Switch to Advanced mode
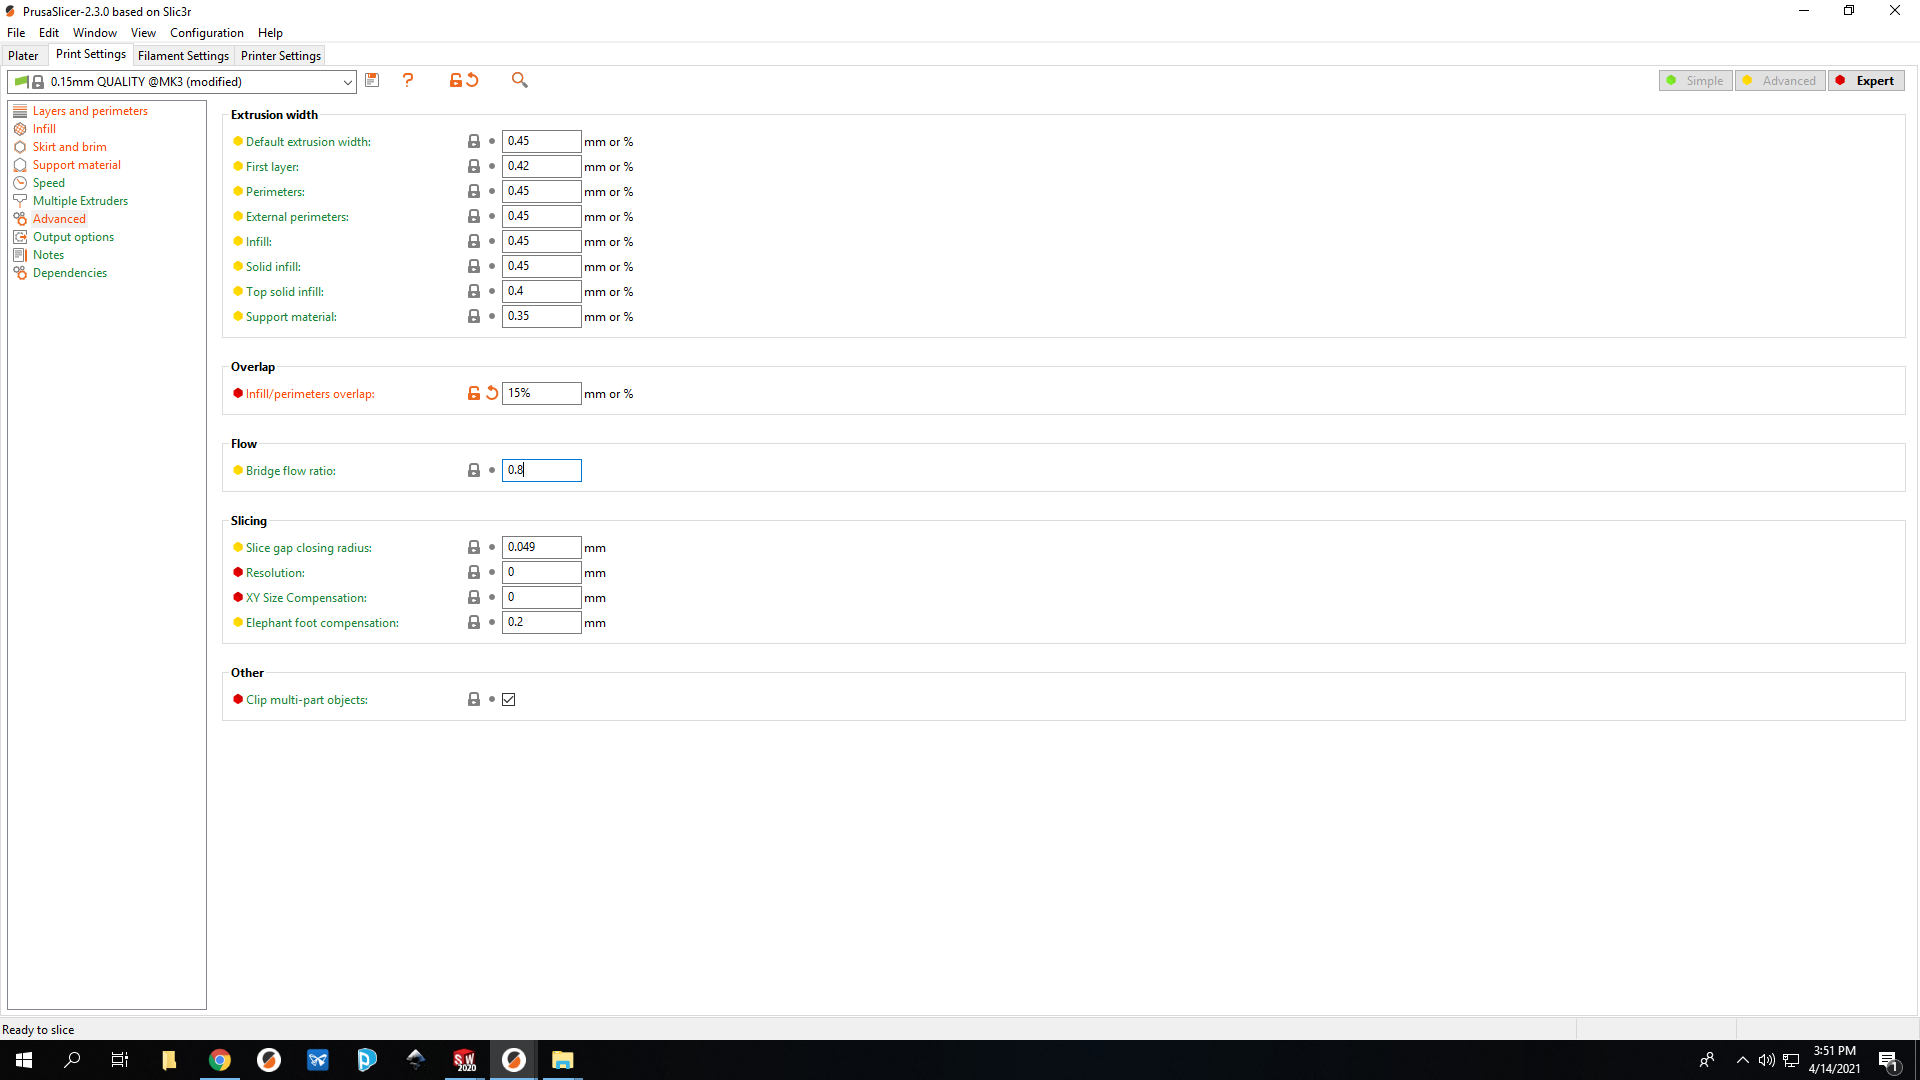The image size is (1920, 1080). click(1780, 81)
